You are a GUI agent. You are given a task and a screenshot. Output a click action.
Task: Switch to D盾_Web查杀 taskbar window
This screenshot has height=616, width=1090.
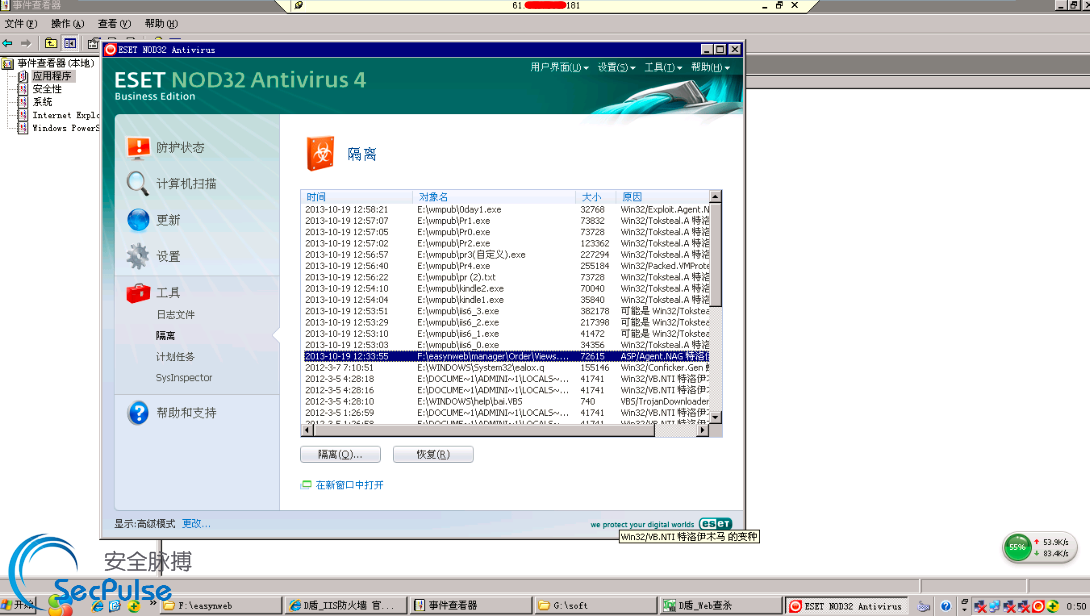point(720,606)
